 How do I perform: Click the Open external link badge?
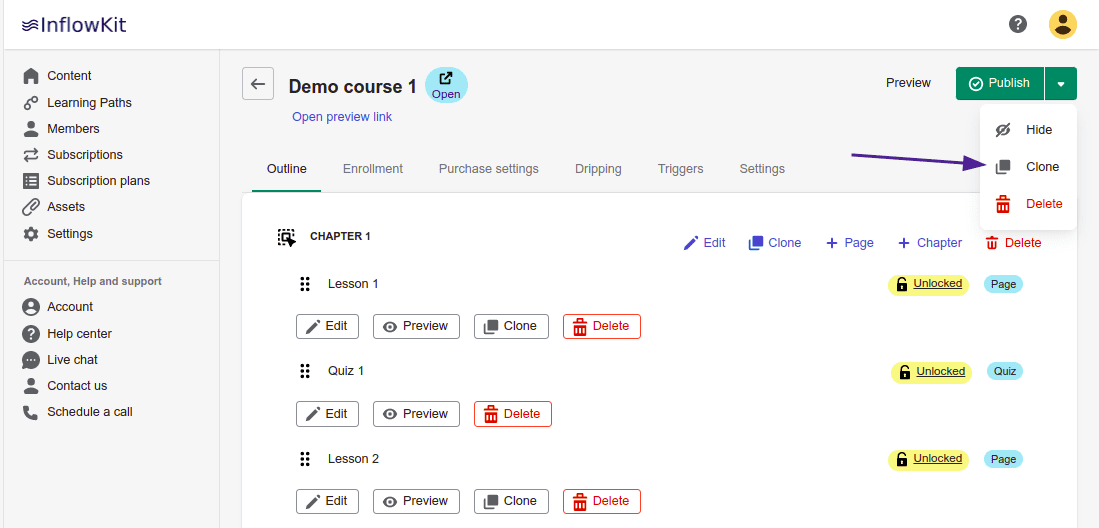(446, 85)
